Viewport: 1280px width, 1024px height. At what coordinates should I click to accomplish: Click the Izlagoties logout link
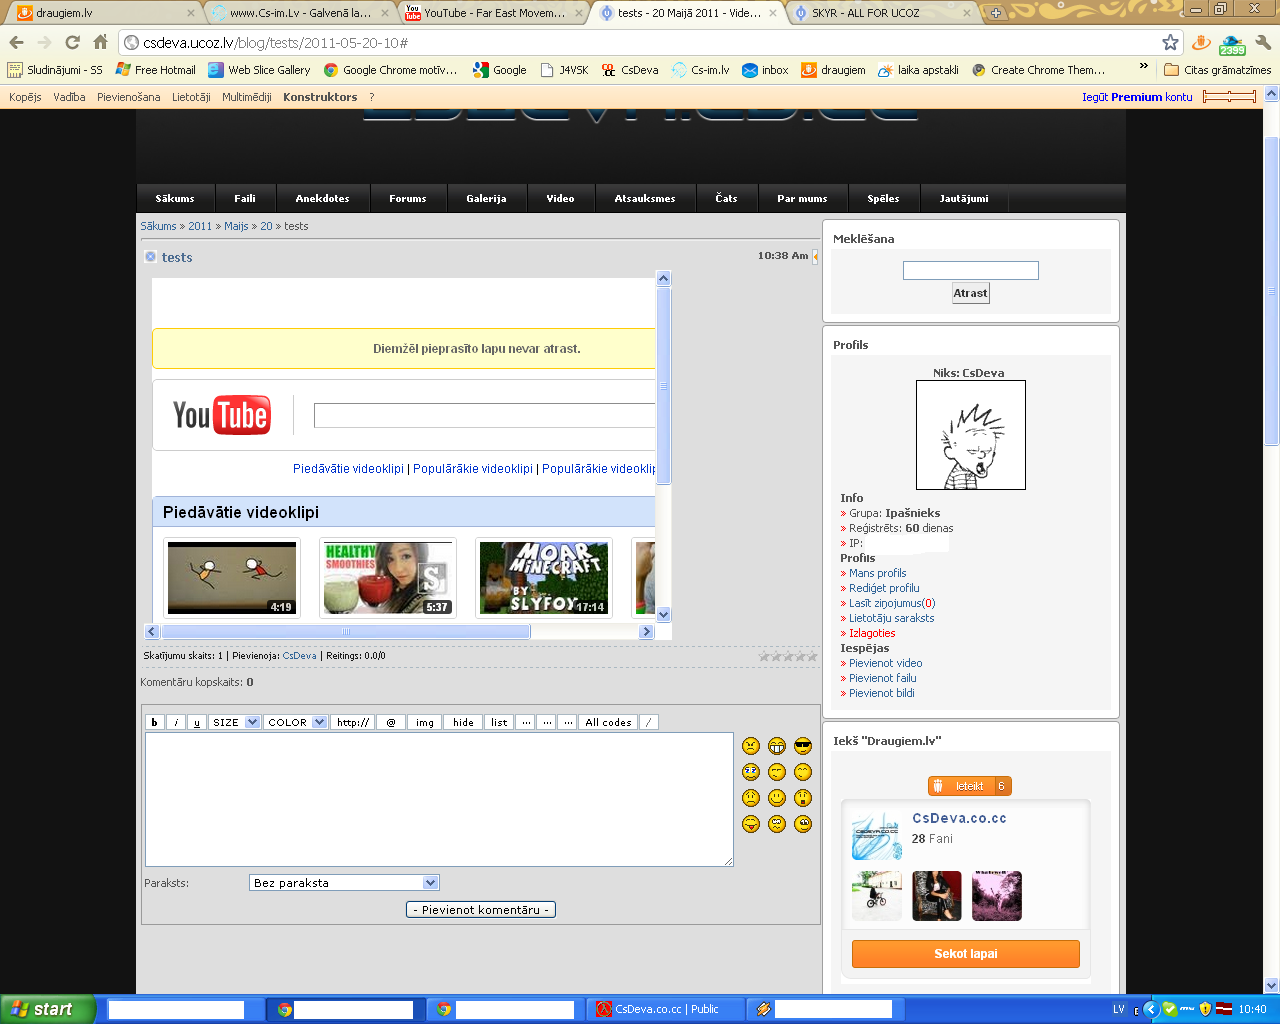tap(872, 633)
